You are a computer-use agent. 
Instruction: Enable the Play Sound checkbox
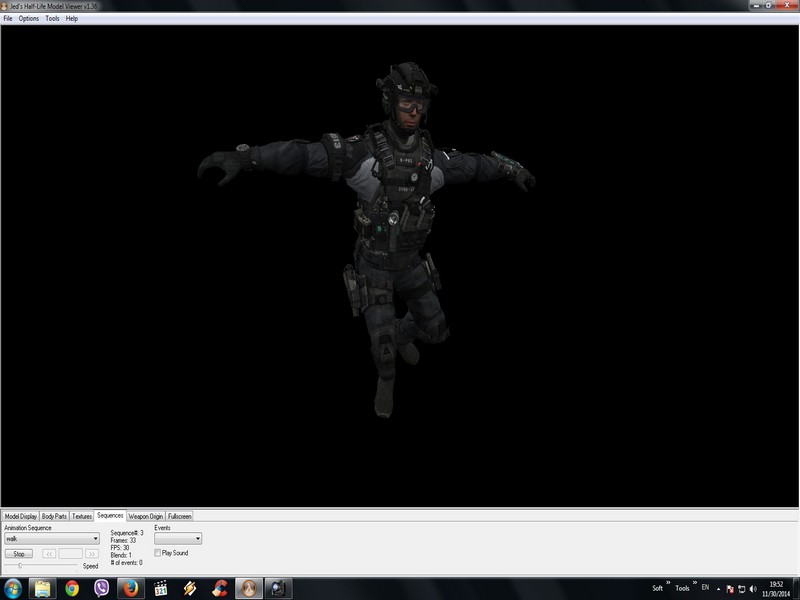coord(158,553)
